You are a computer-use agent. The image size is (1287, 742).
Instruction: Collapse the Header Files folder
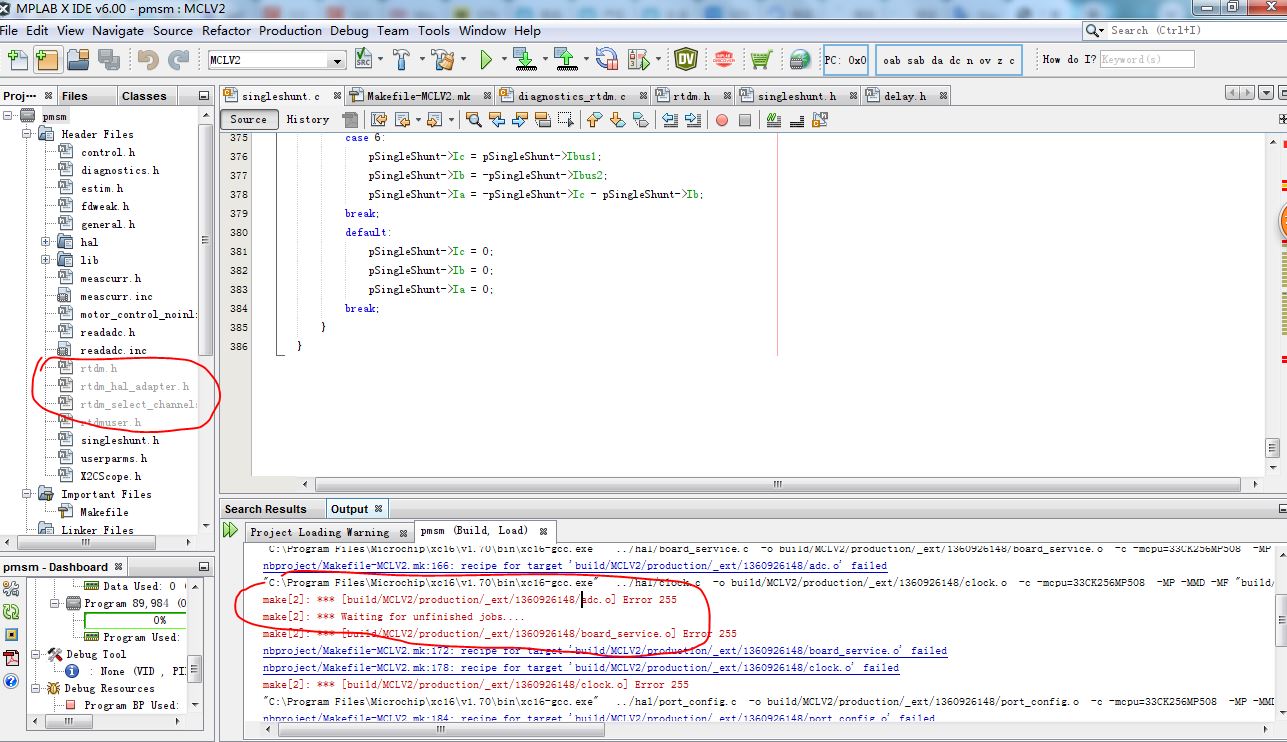(x=27, y=134)
